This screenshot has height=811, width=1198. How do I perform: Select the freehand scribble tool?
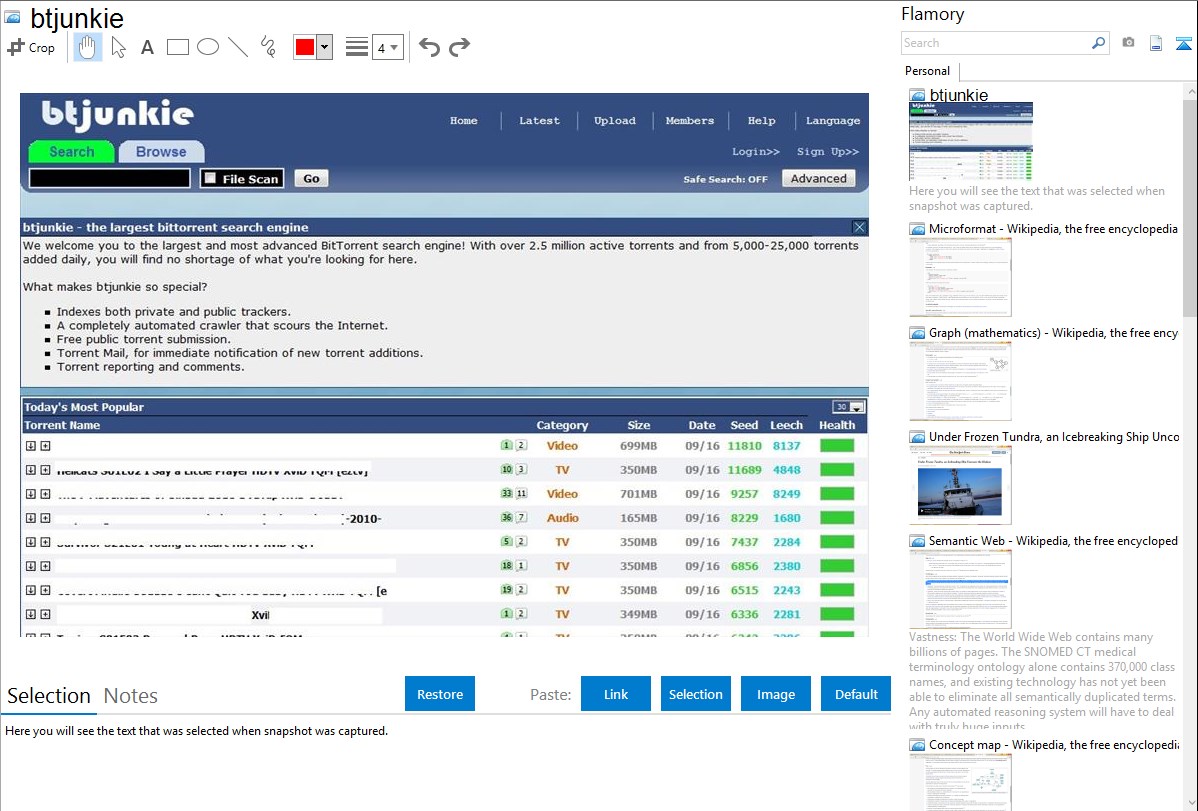(268, 47)
